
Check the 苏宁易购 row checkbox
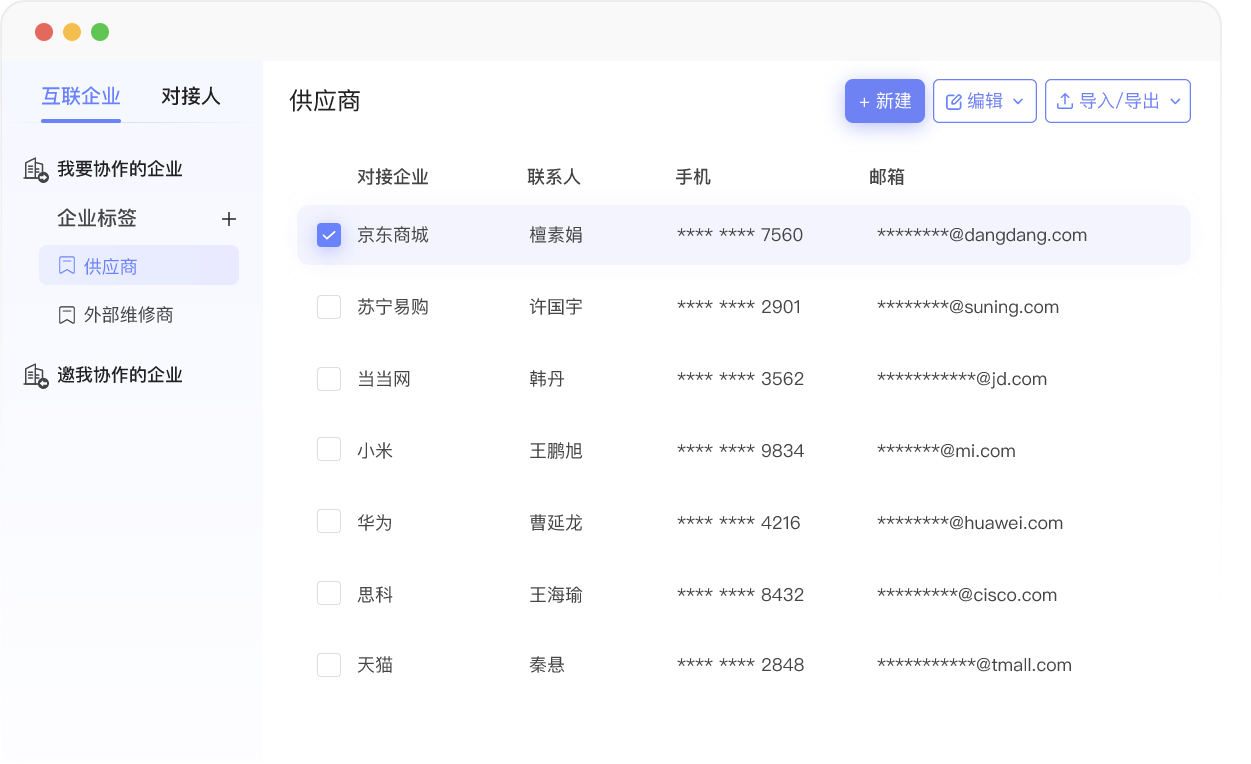click(x=329, y=307)
